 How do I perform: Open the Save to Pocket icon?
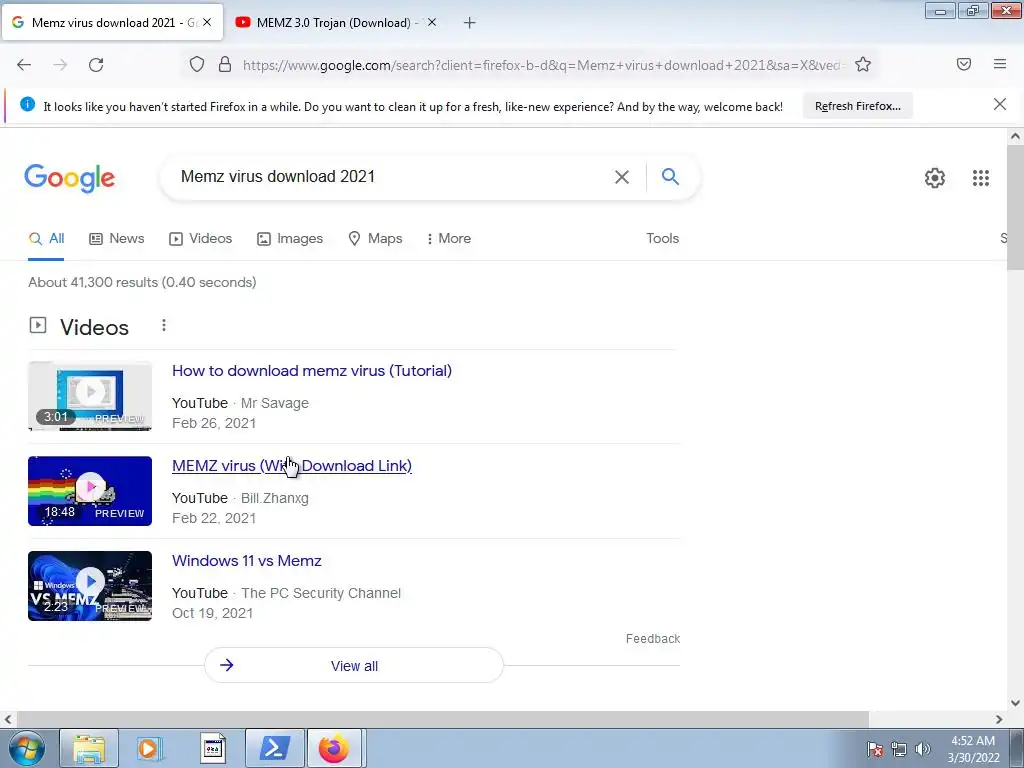pos(964,64)
